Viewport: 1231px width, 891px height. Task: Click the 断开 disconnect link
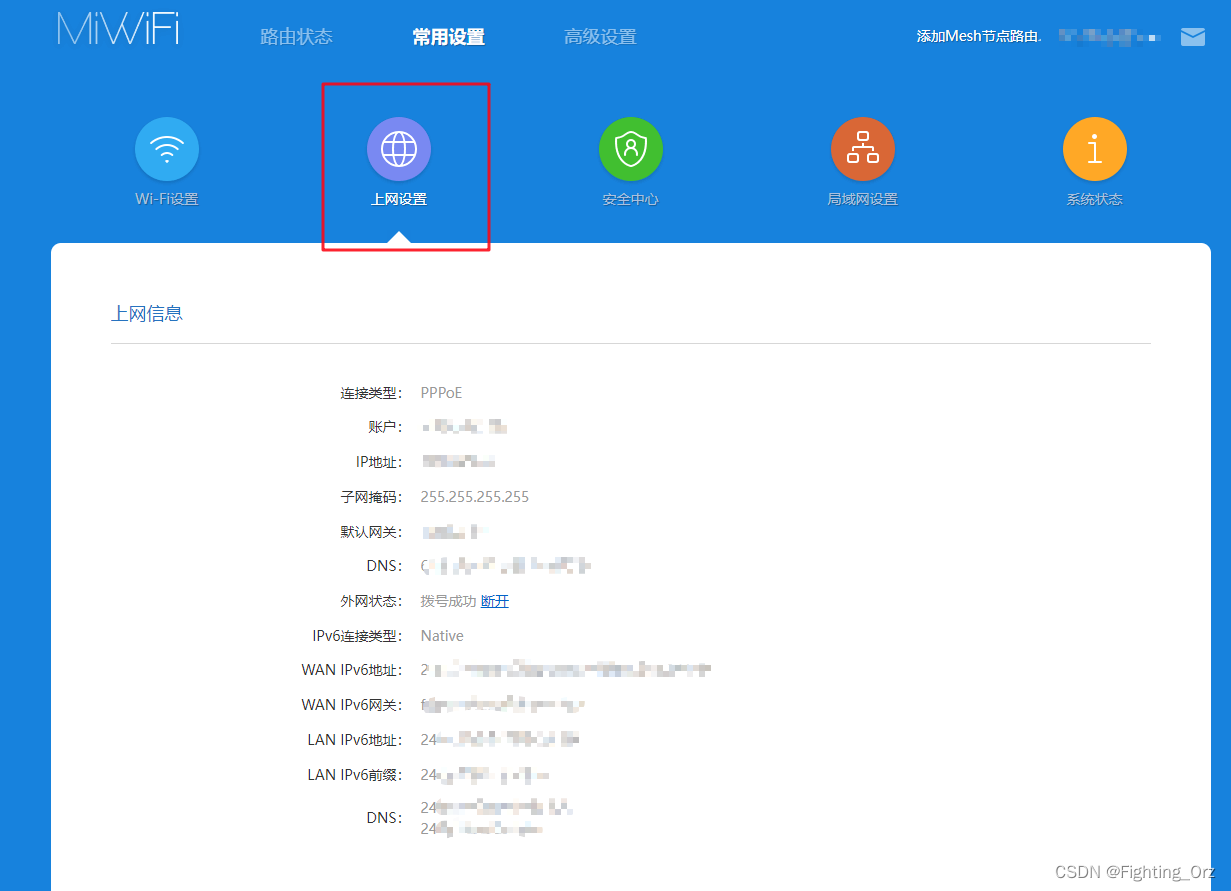tap(495, 601)
